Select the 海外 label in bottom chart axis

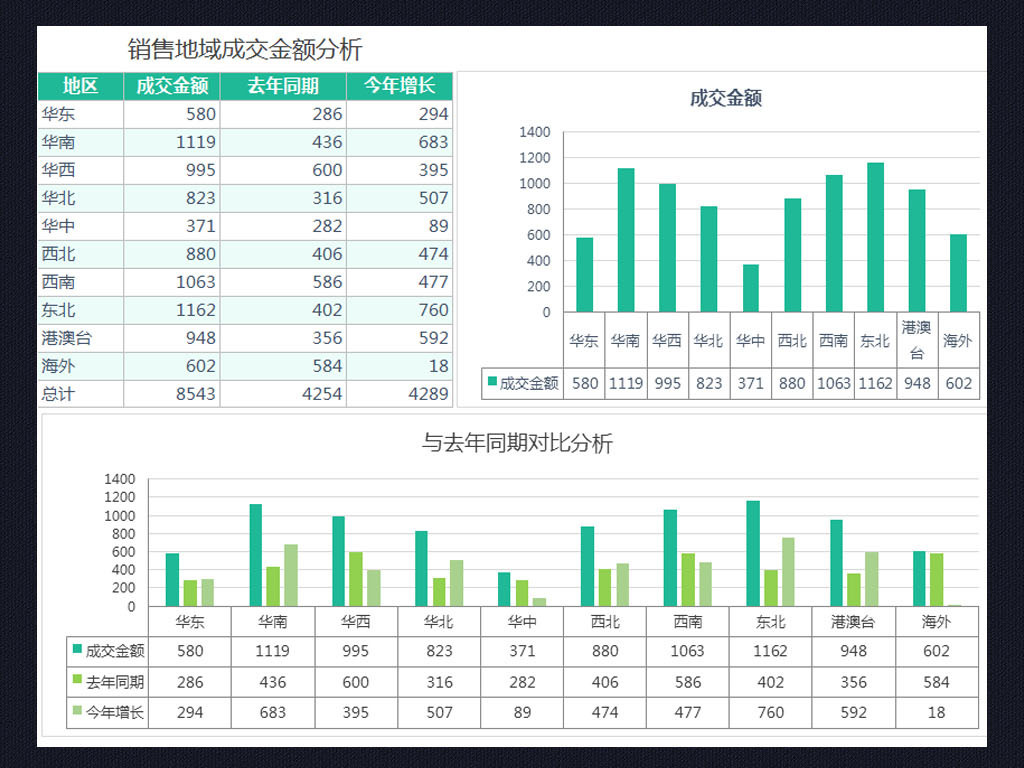click(936, 622)
